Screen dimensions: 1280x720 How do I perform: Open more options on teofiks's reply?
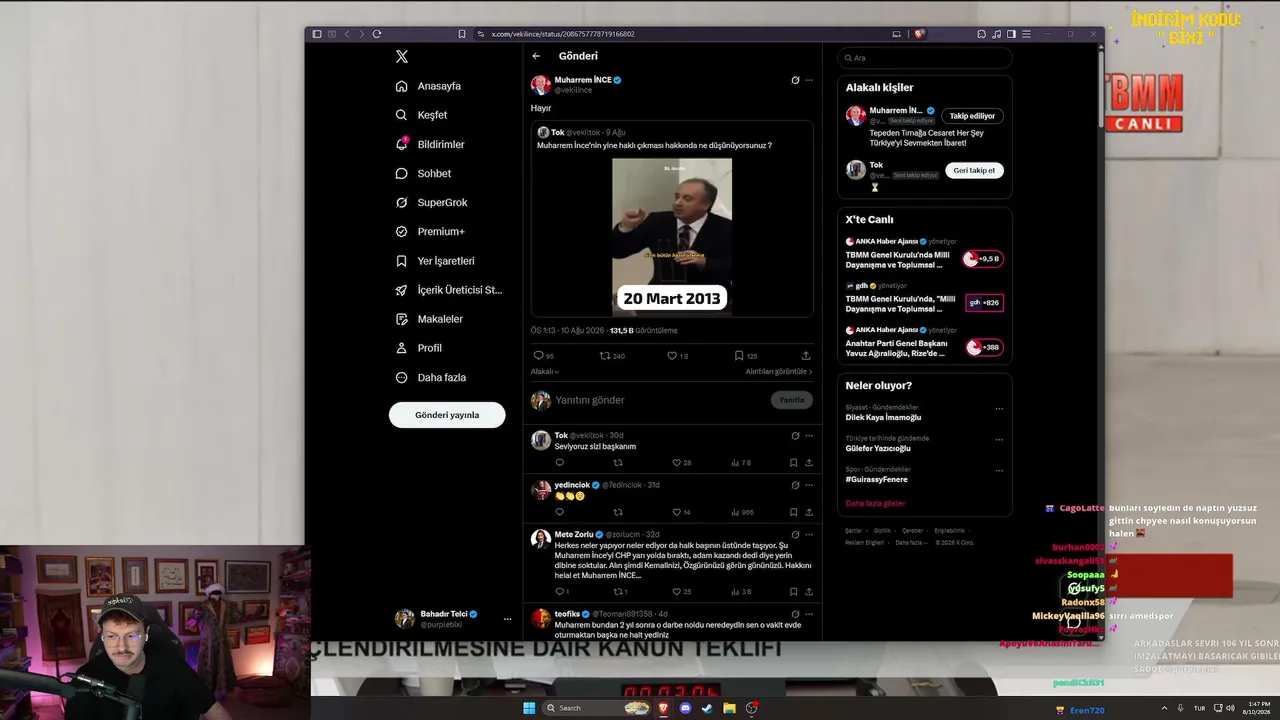click(809, 614)
